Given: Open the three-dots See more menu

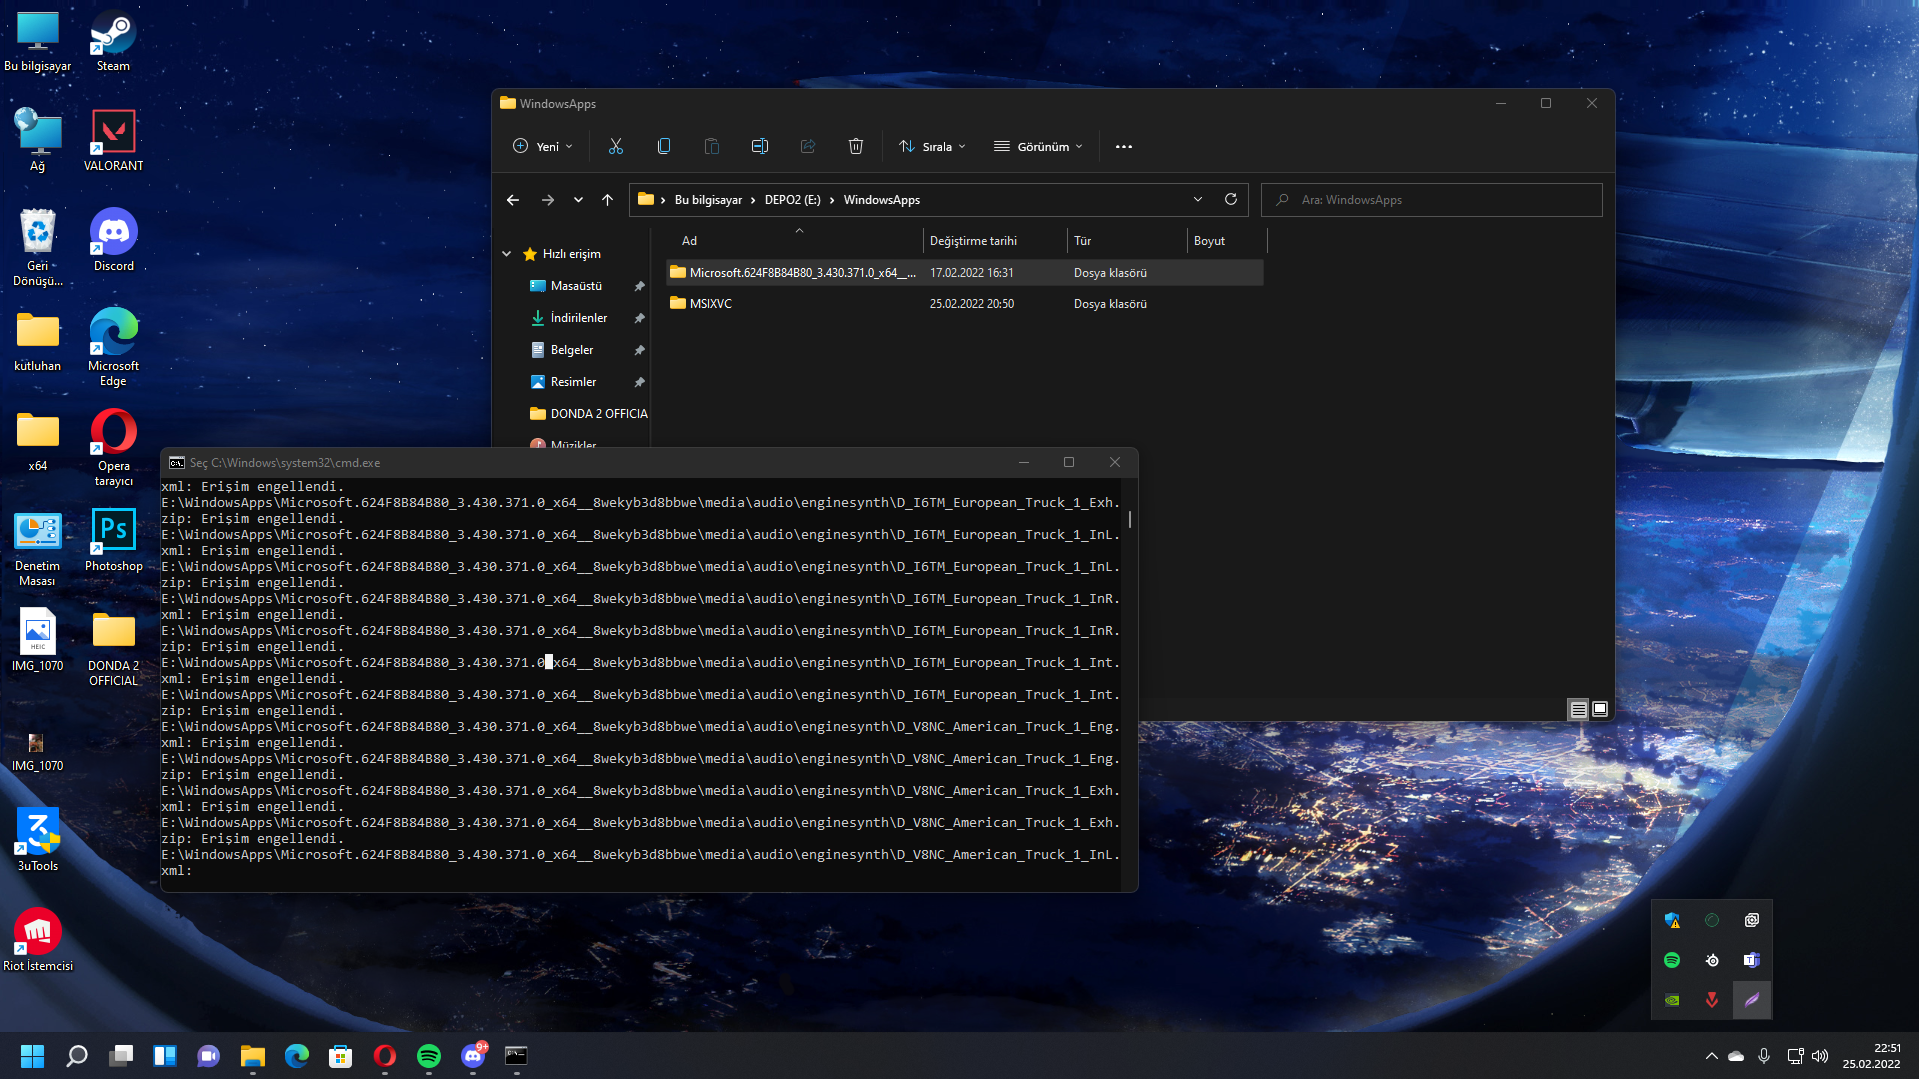Looking at the screenshot, I should point(1124,146).
